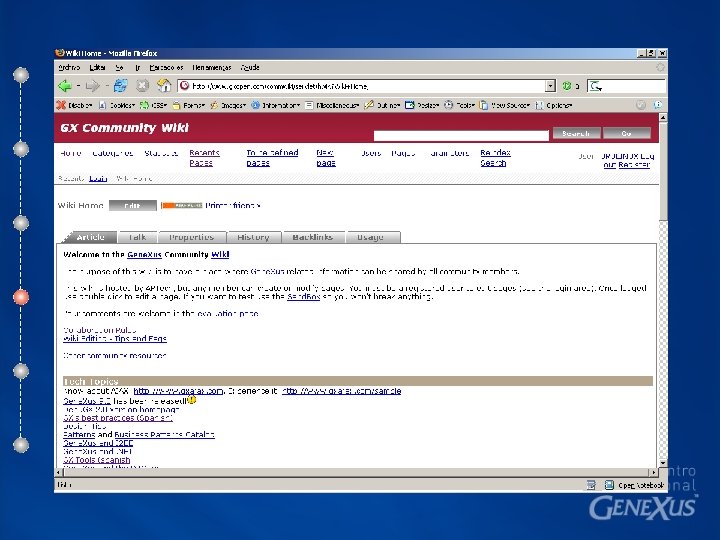Click the Register link
The height and width of the screenshot is (540, 720).
pyautogui.click(x=634, y=165)
